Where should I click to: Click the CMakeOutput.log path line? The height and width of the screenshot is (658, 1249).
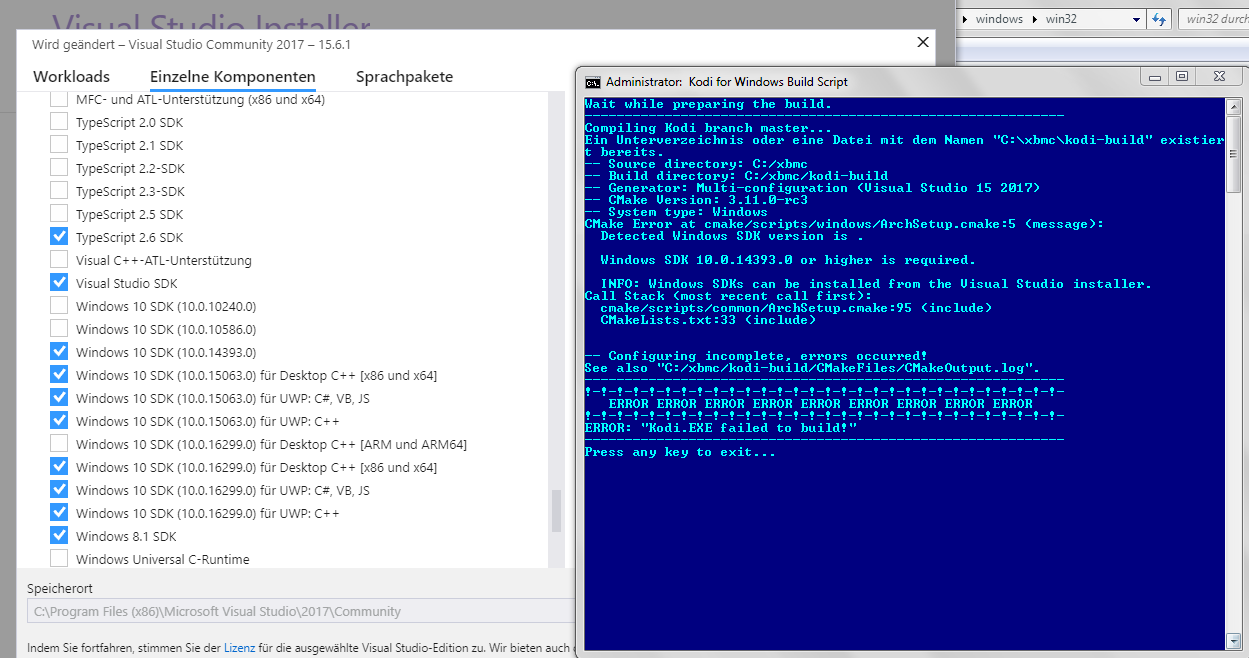[x=813, y=368]
